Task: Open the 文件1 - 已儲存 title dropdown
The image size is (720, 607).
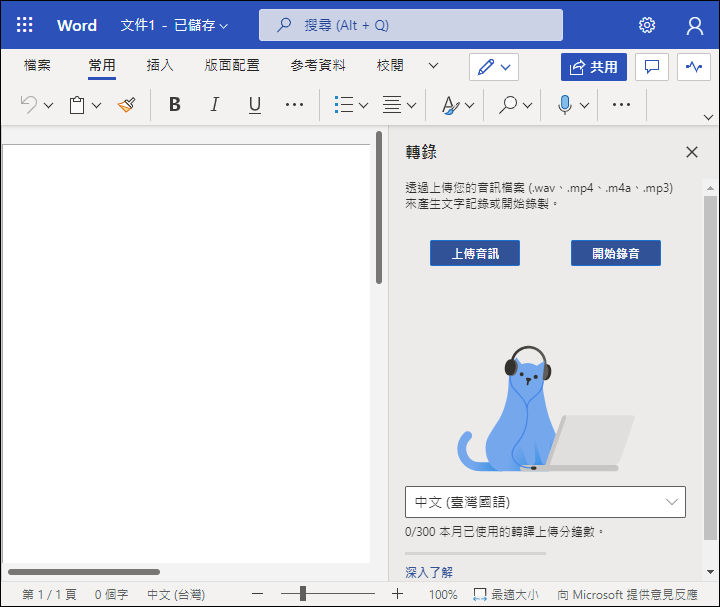Action: [174, 25]
